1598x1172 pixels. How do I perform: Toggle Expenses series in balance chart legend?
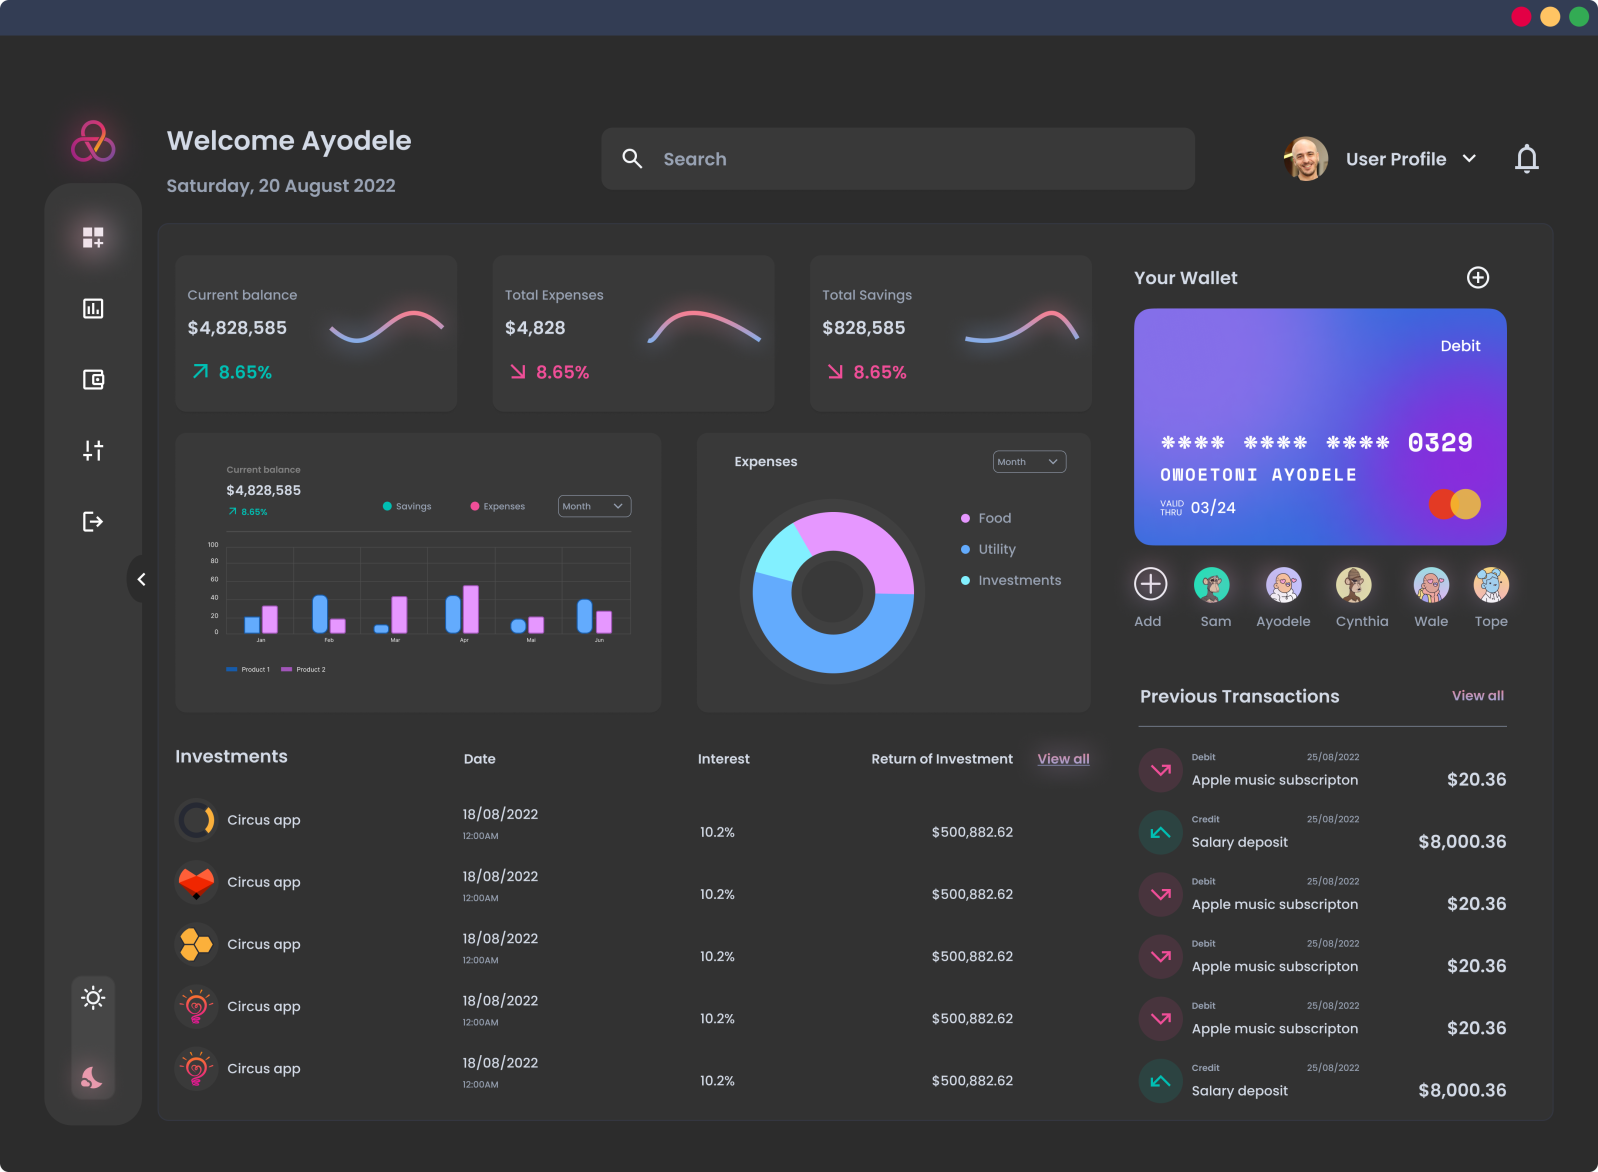[x=498, y=506]
